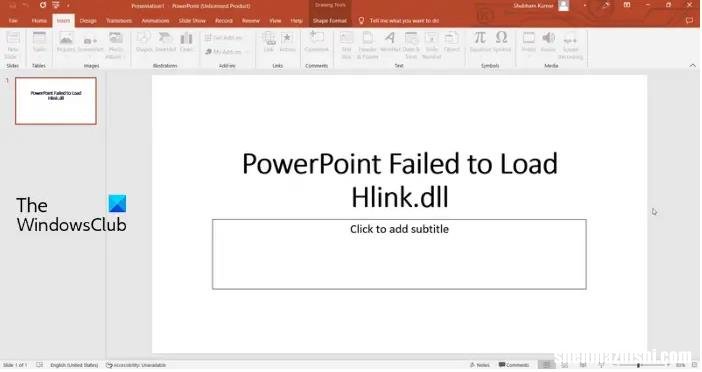This screenshot has height=372, width=702.
Task: Insert Slide Number
Action: 431,45
